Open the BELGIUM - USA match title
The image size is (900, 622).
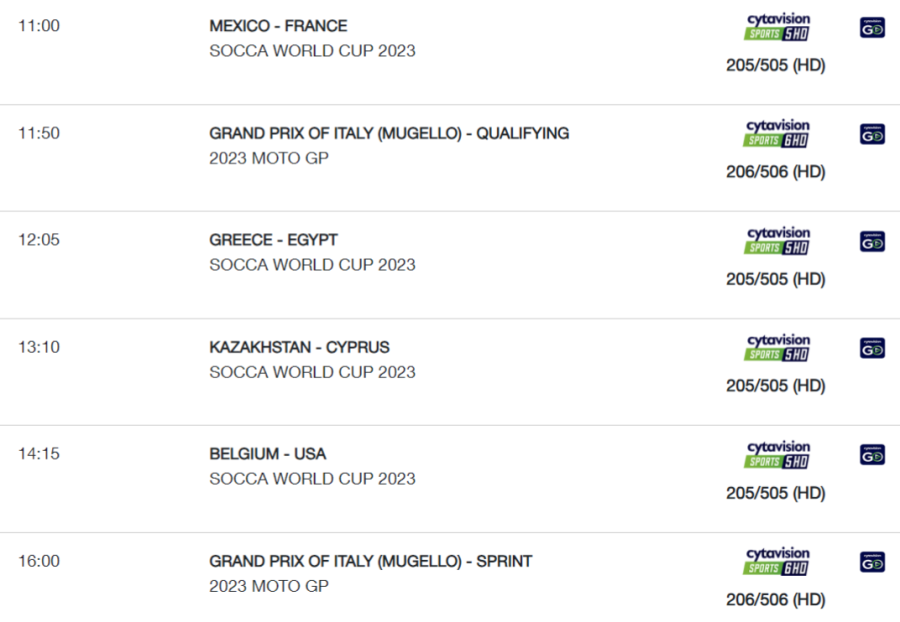coord(267,454)
